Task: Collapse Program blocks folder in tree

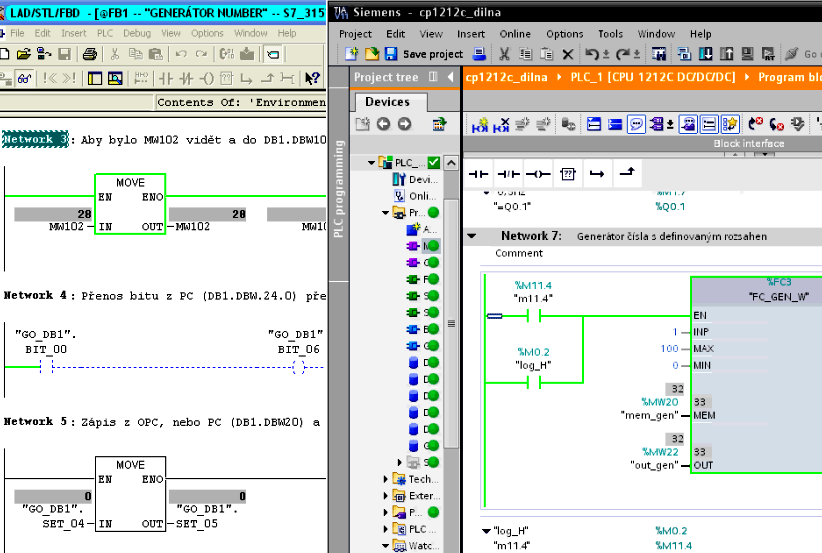Action: (385, 213)
